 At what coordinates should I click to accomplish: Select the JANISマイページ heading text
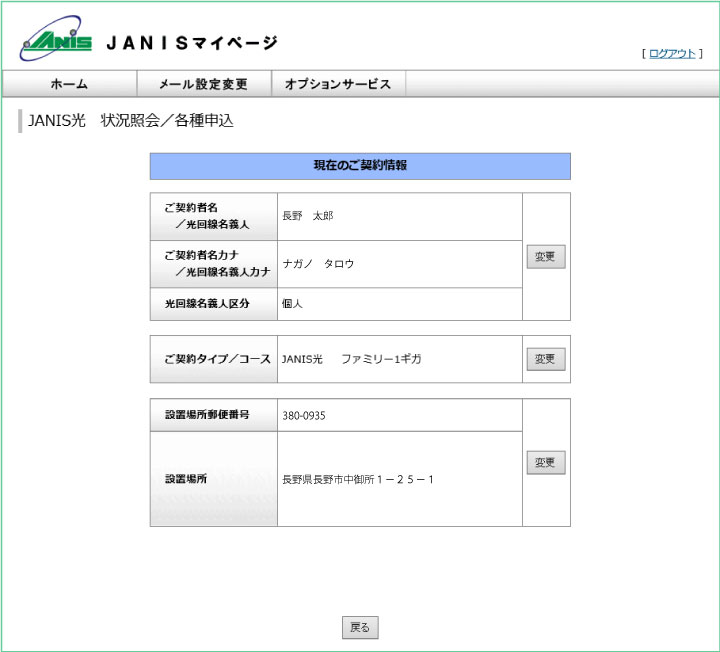(192, 43)
